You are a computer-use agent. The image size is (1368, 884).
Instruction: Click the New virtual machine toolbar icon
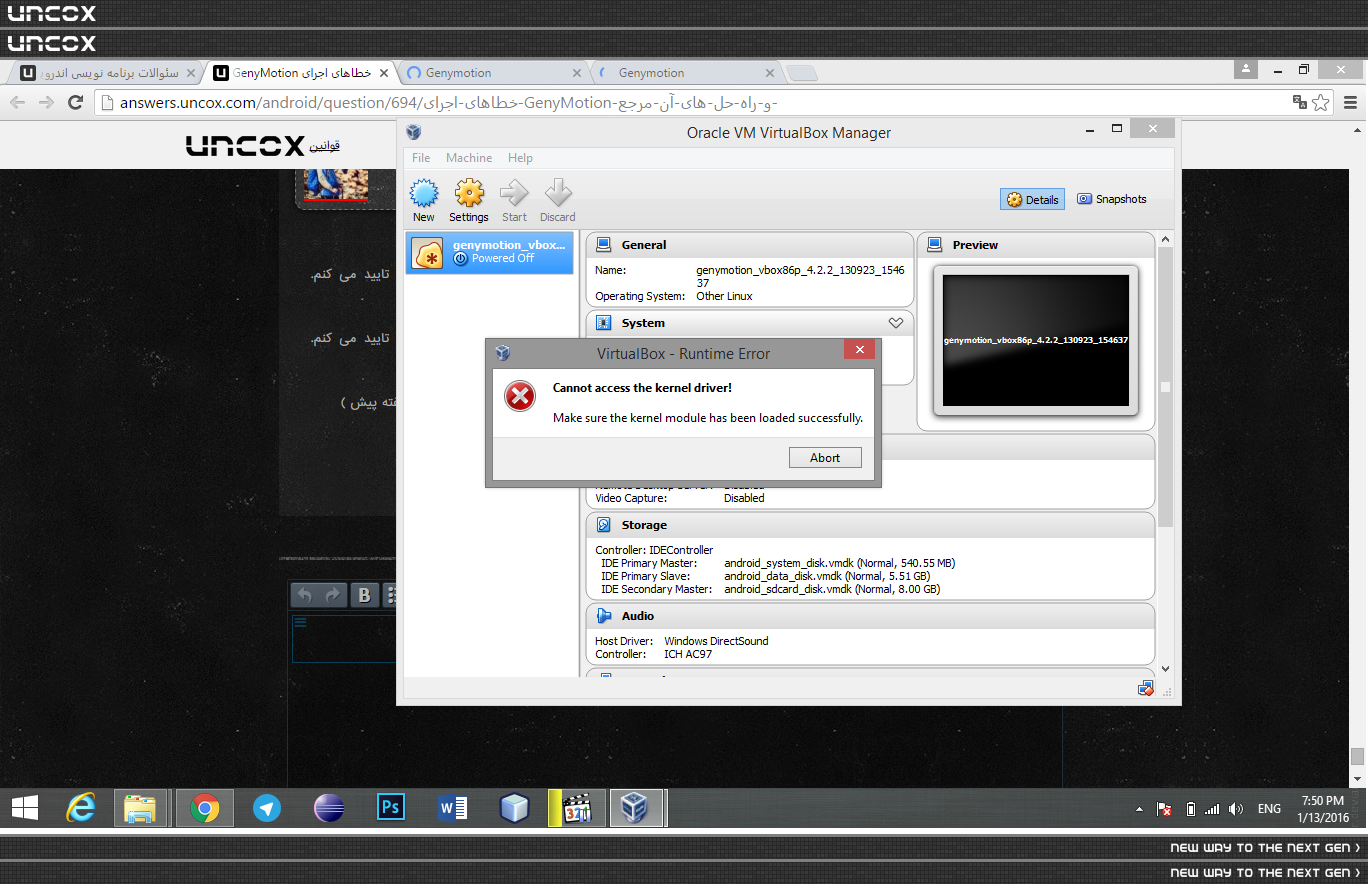tap(424, 200)
